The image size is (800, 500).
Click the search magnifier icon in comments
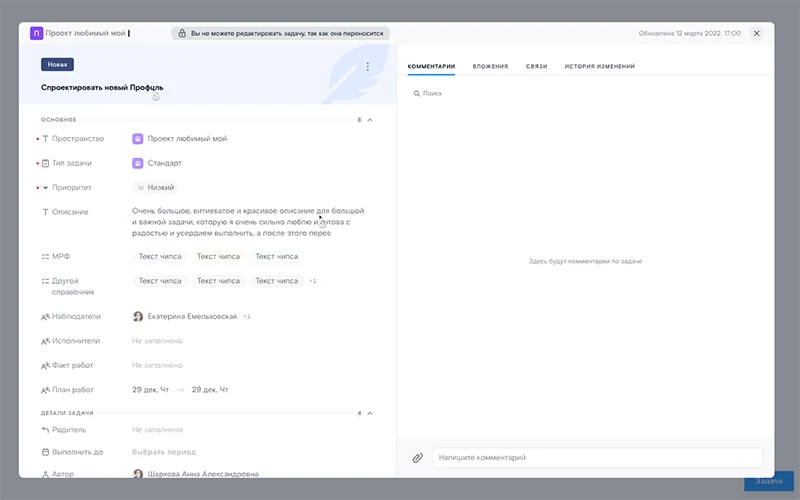[x=417, y=93]
